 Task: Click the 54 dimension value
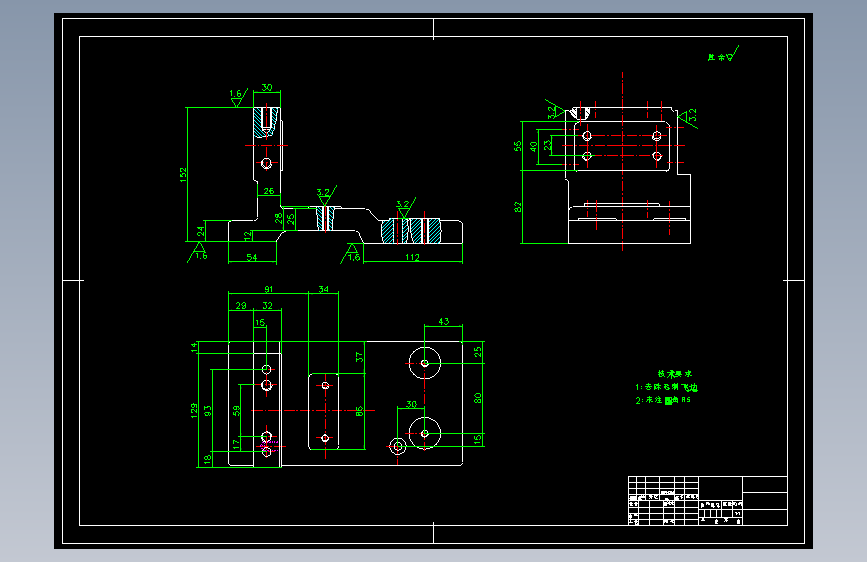pos(252,257)
